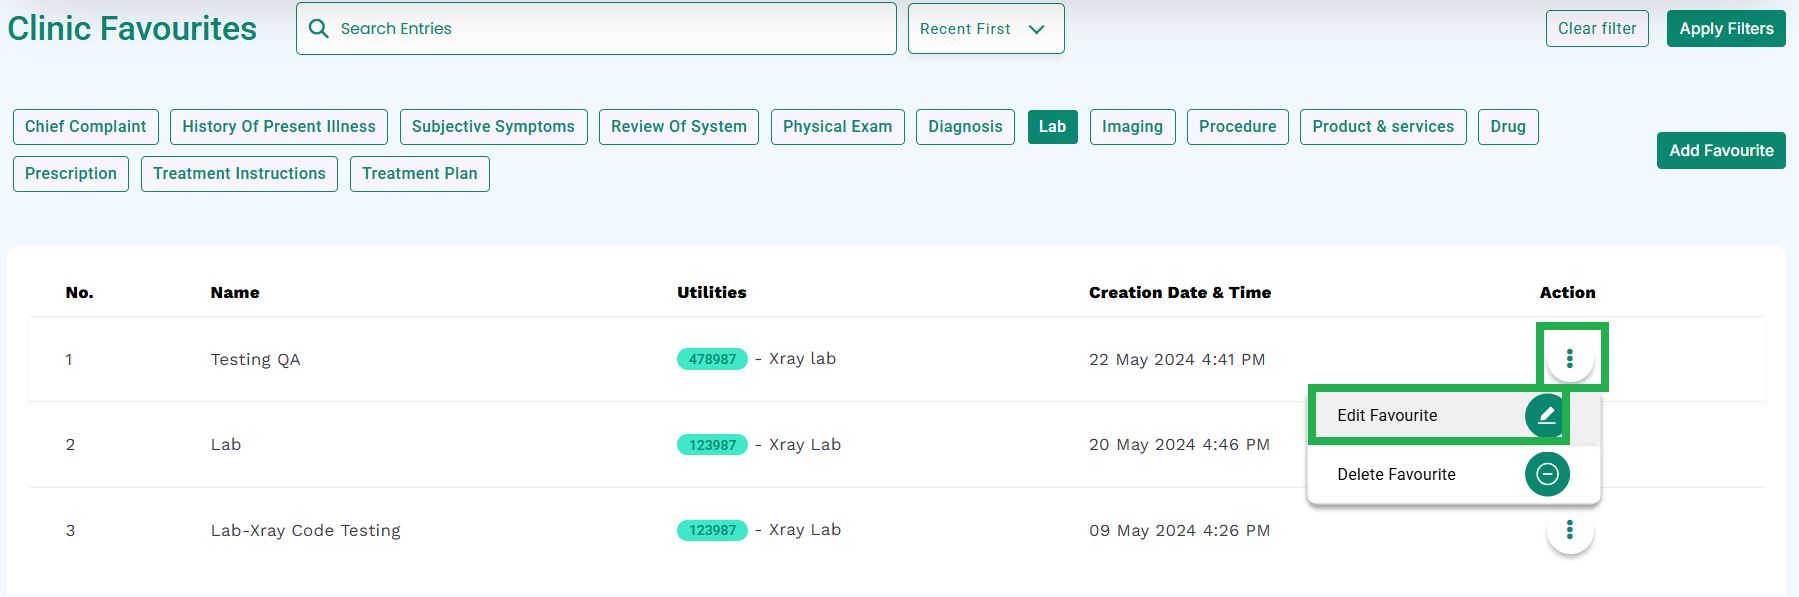Open the Recent First sort dropdown
This screenshot has width=1799, height=597.
click(986, 29)
